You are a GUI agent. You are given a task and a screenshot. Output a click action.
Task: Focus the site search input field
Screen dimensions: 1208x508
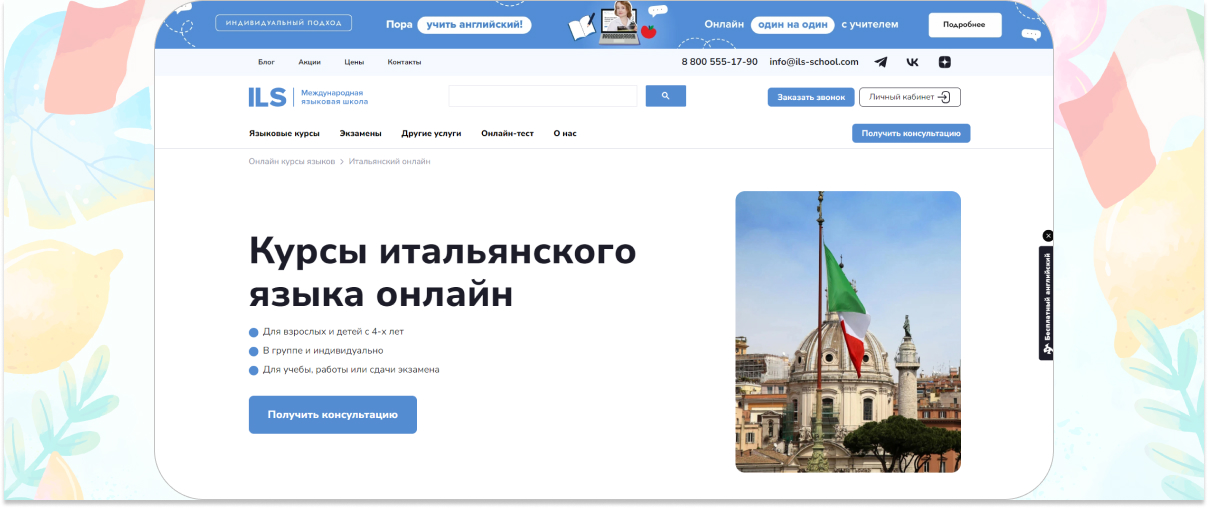542,96
